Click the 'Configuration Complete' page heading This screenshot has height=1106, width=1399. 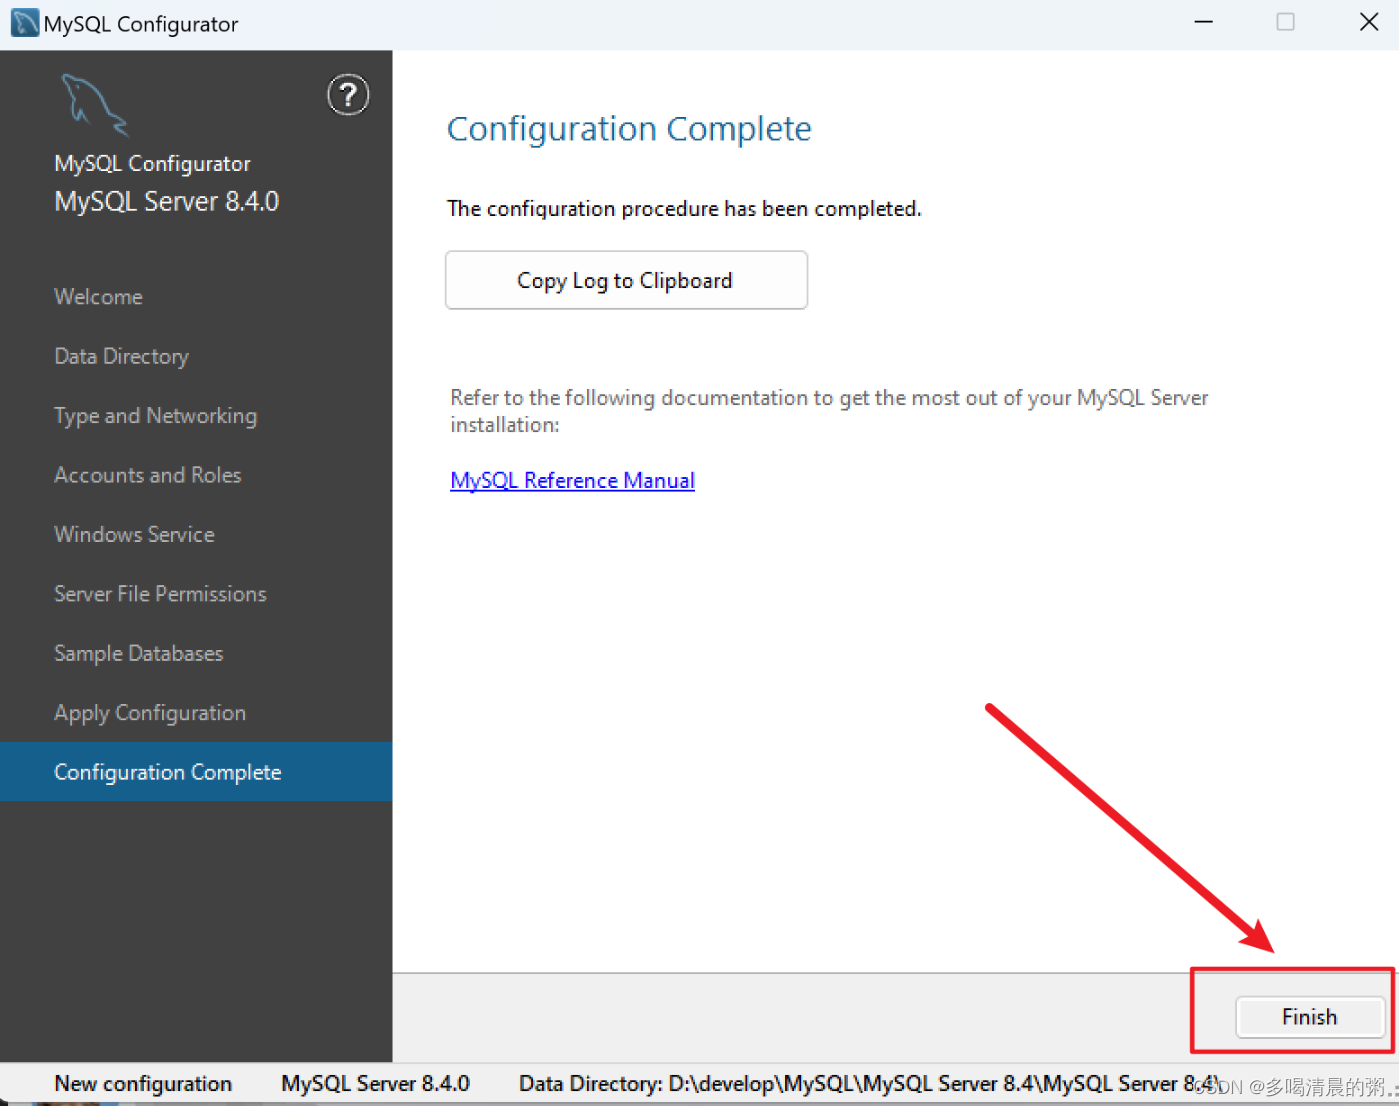click(629, 129)
